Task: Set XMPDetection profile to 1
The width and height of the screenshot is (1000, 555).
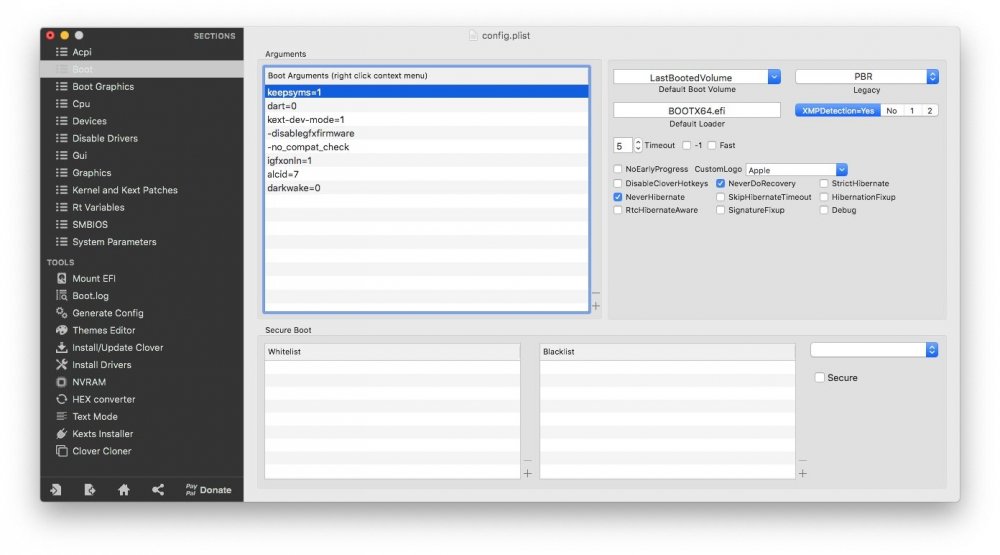Action: click(x=912, y=110)
